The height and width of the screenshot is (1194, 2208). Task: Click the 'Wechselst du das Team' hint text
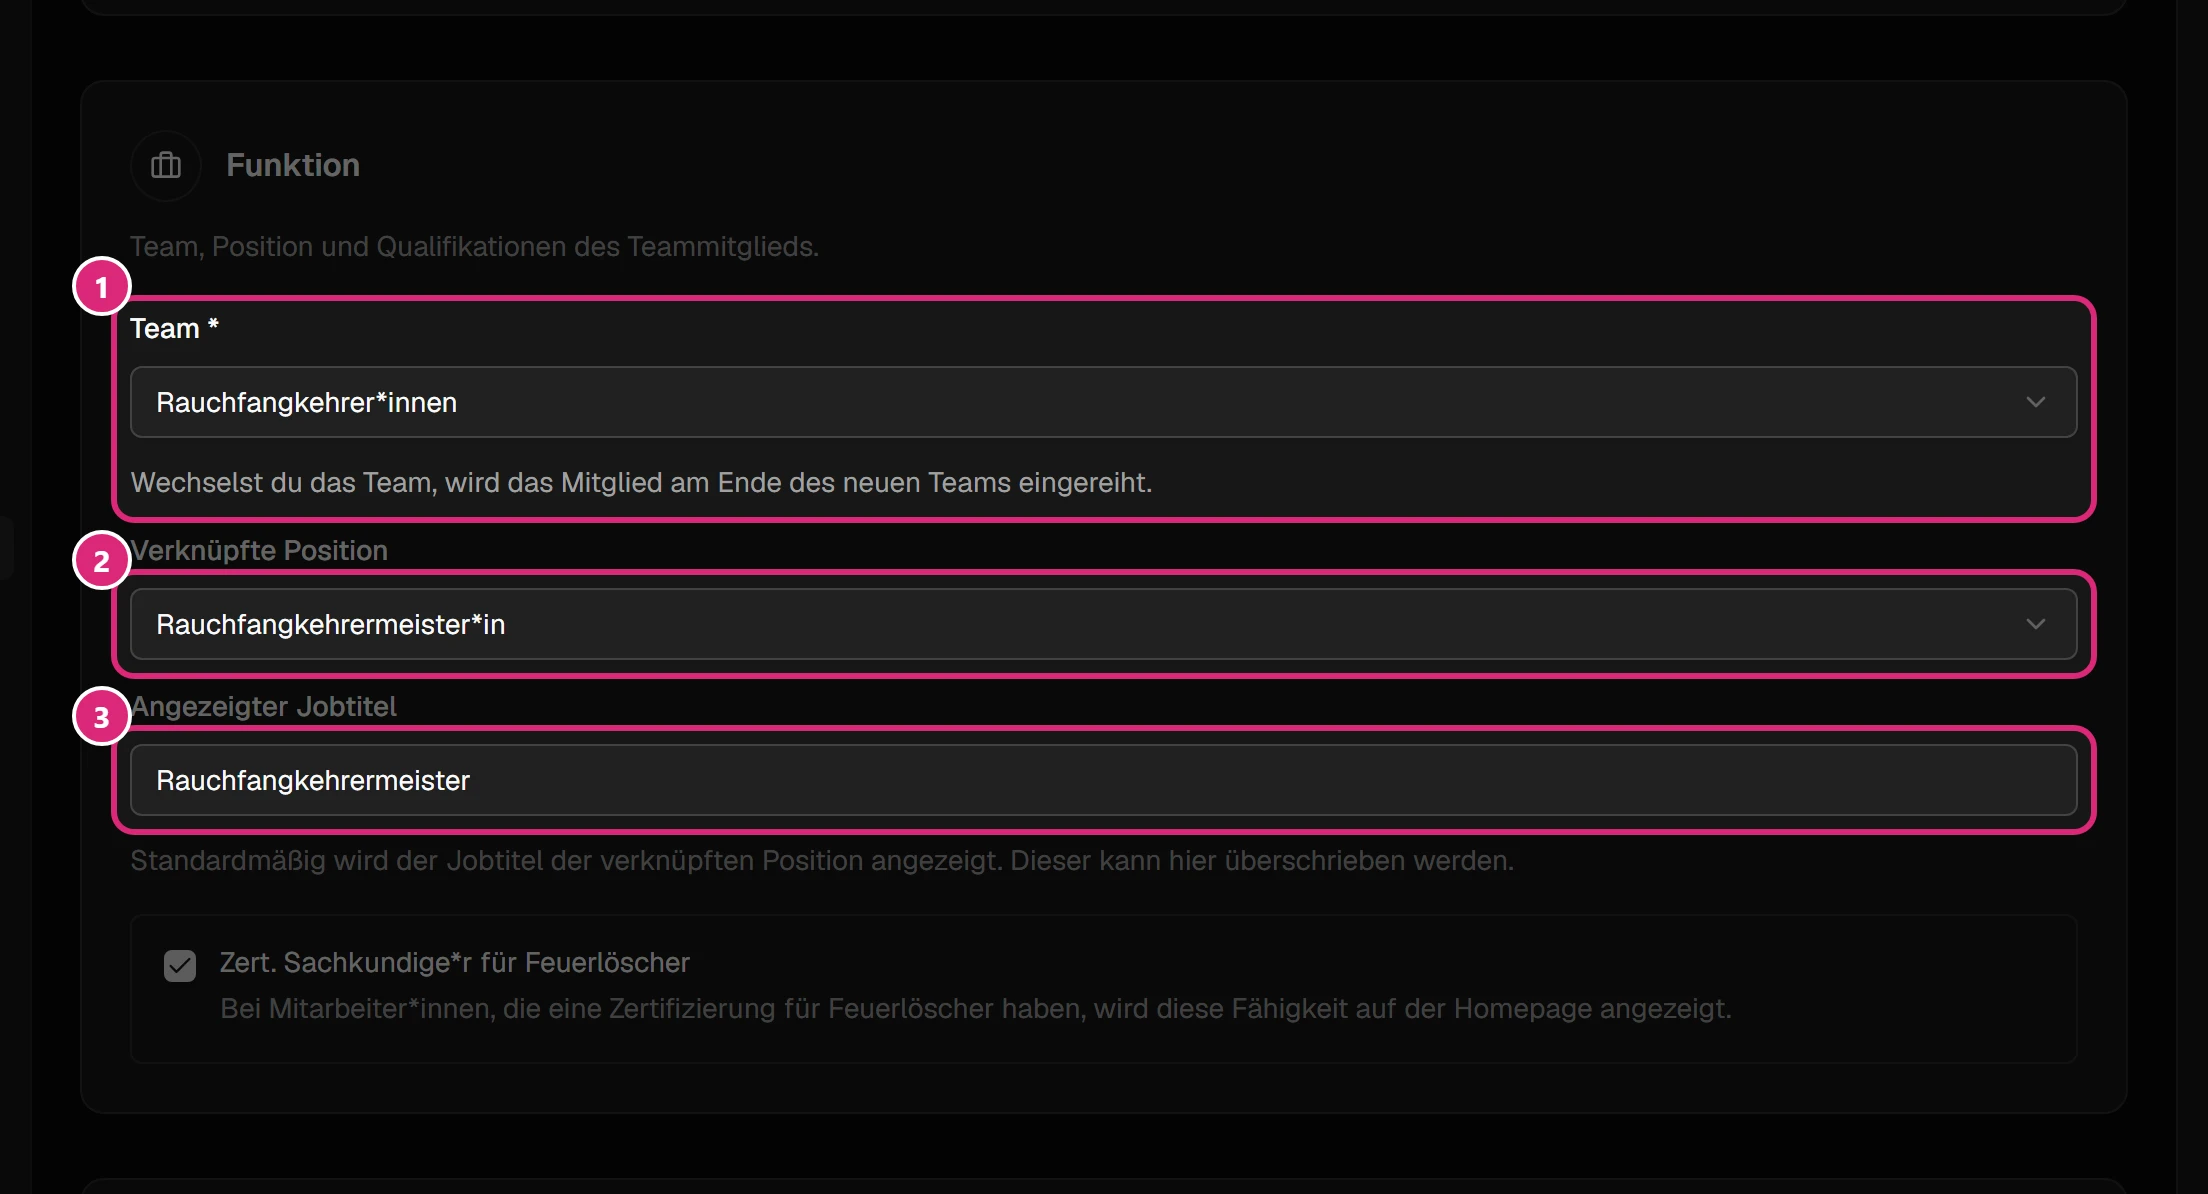coord(641,482)
